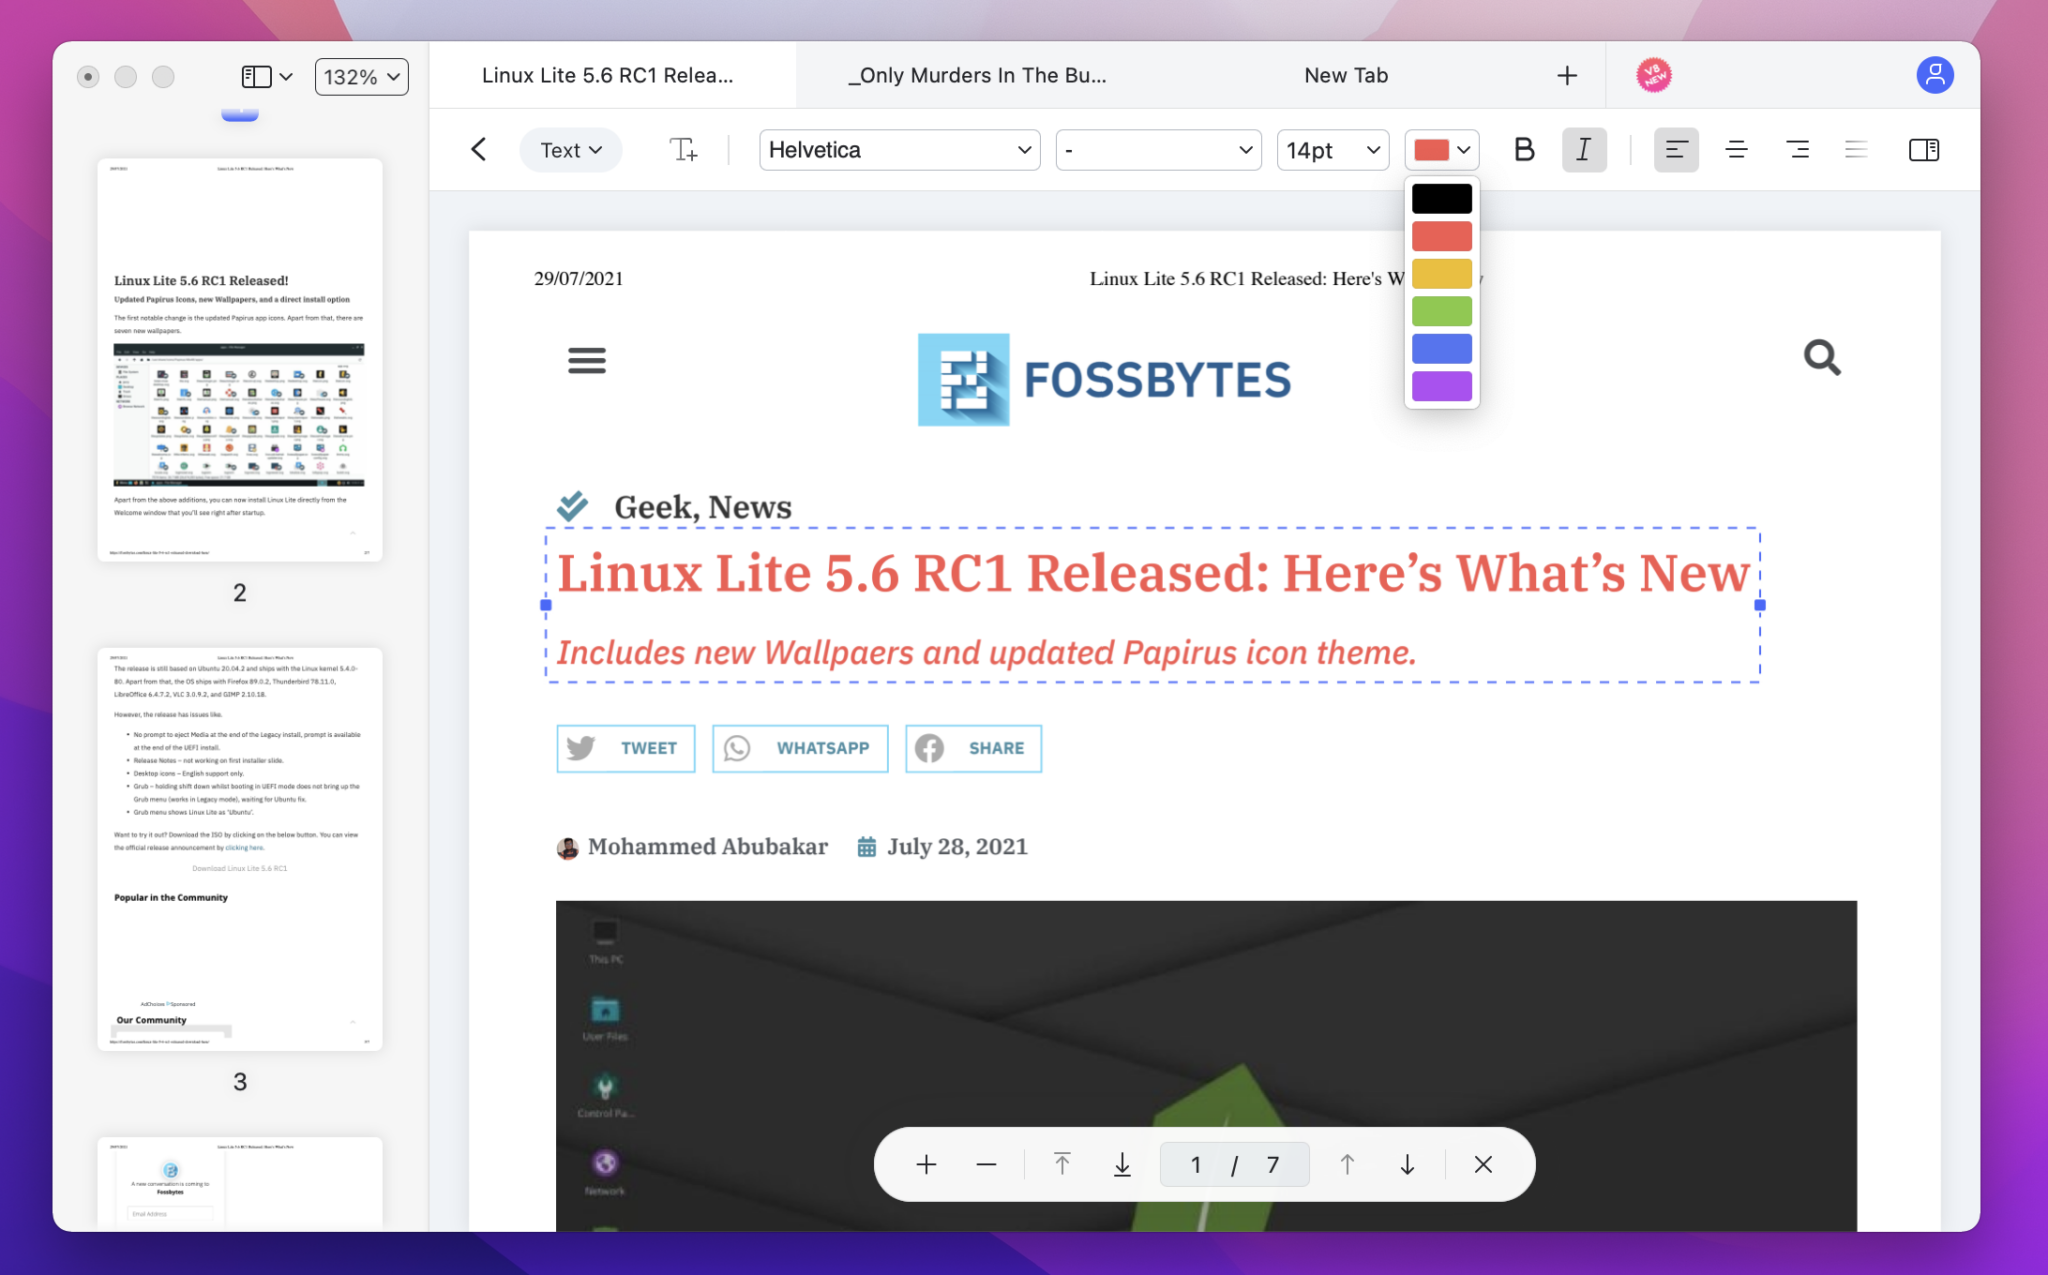Zoom in with the plus button

tap(926, 1165)
